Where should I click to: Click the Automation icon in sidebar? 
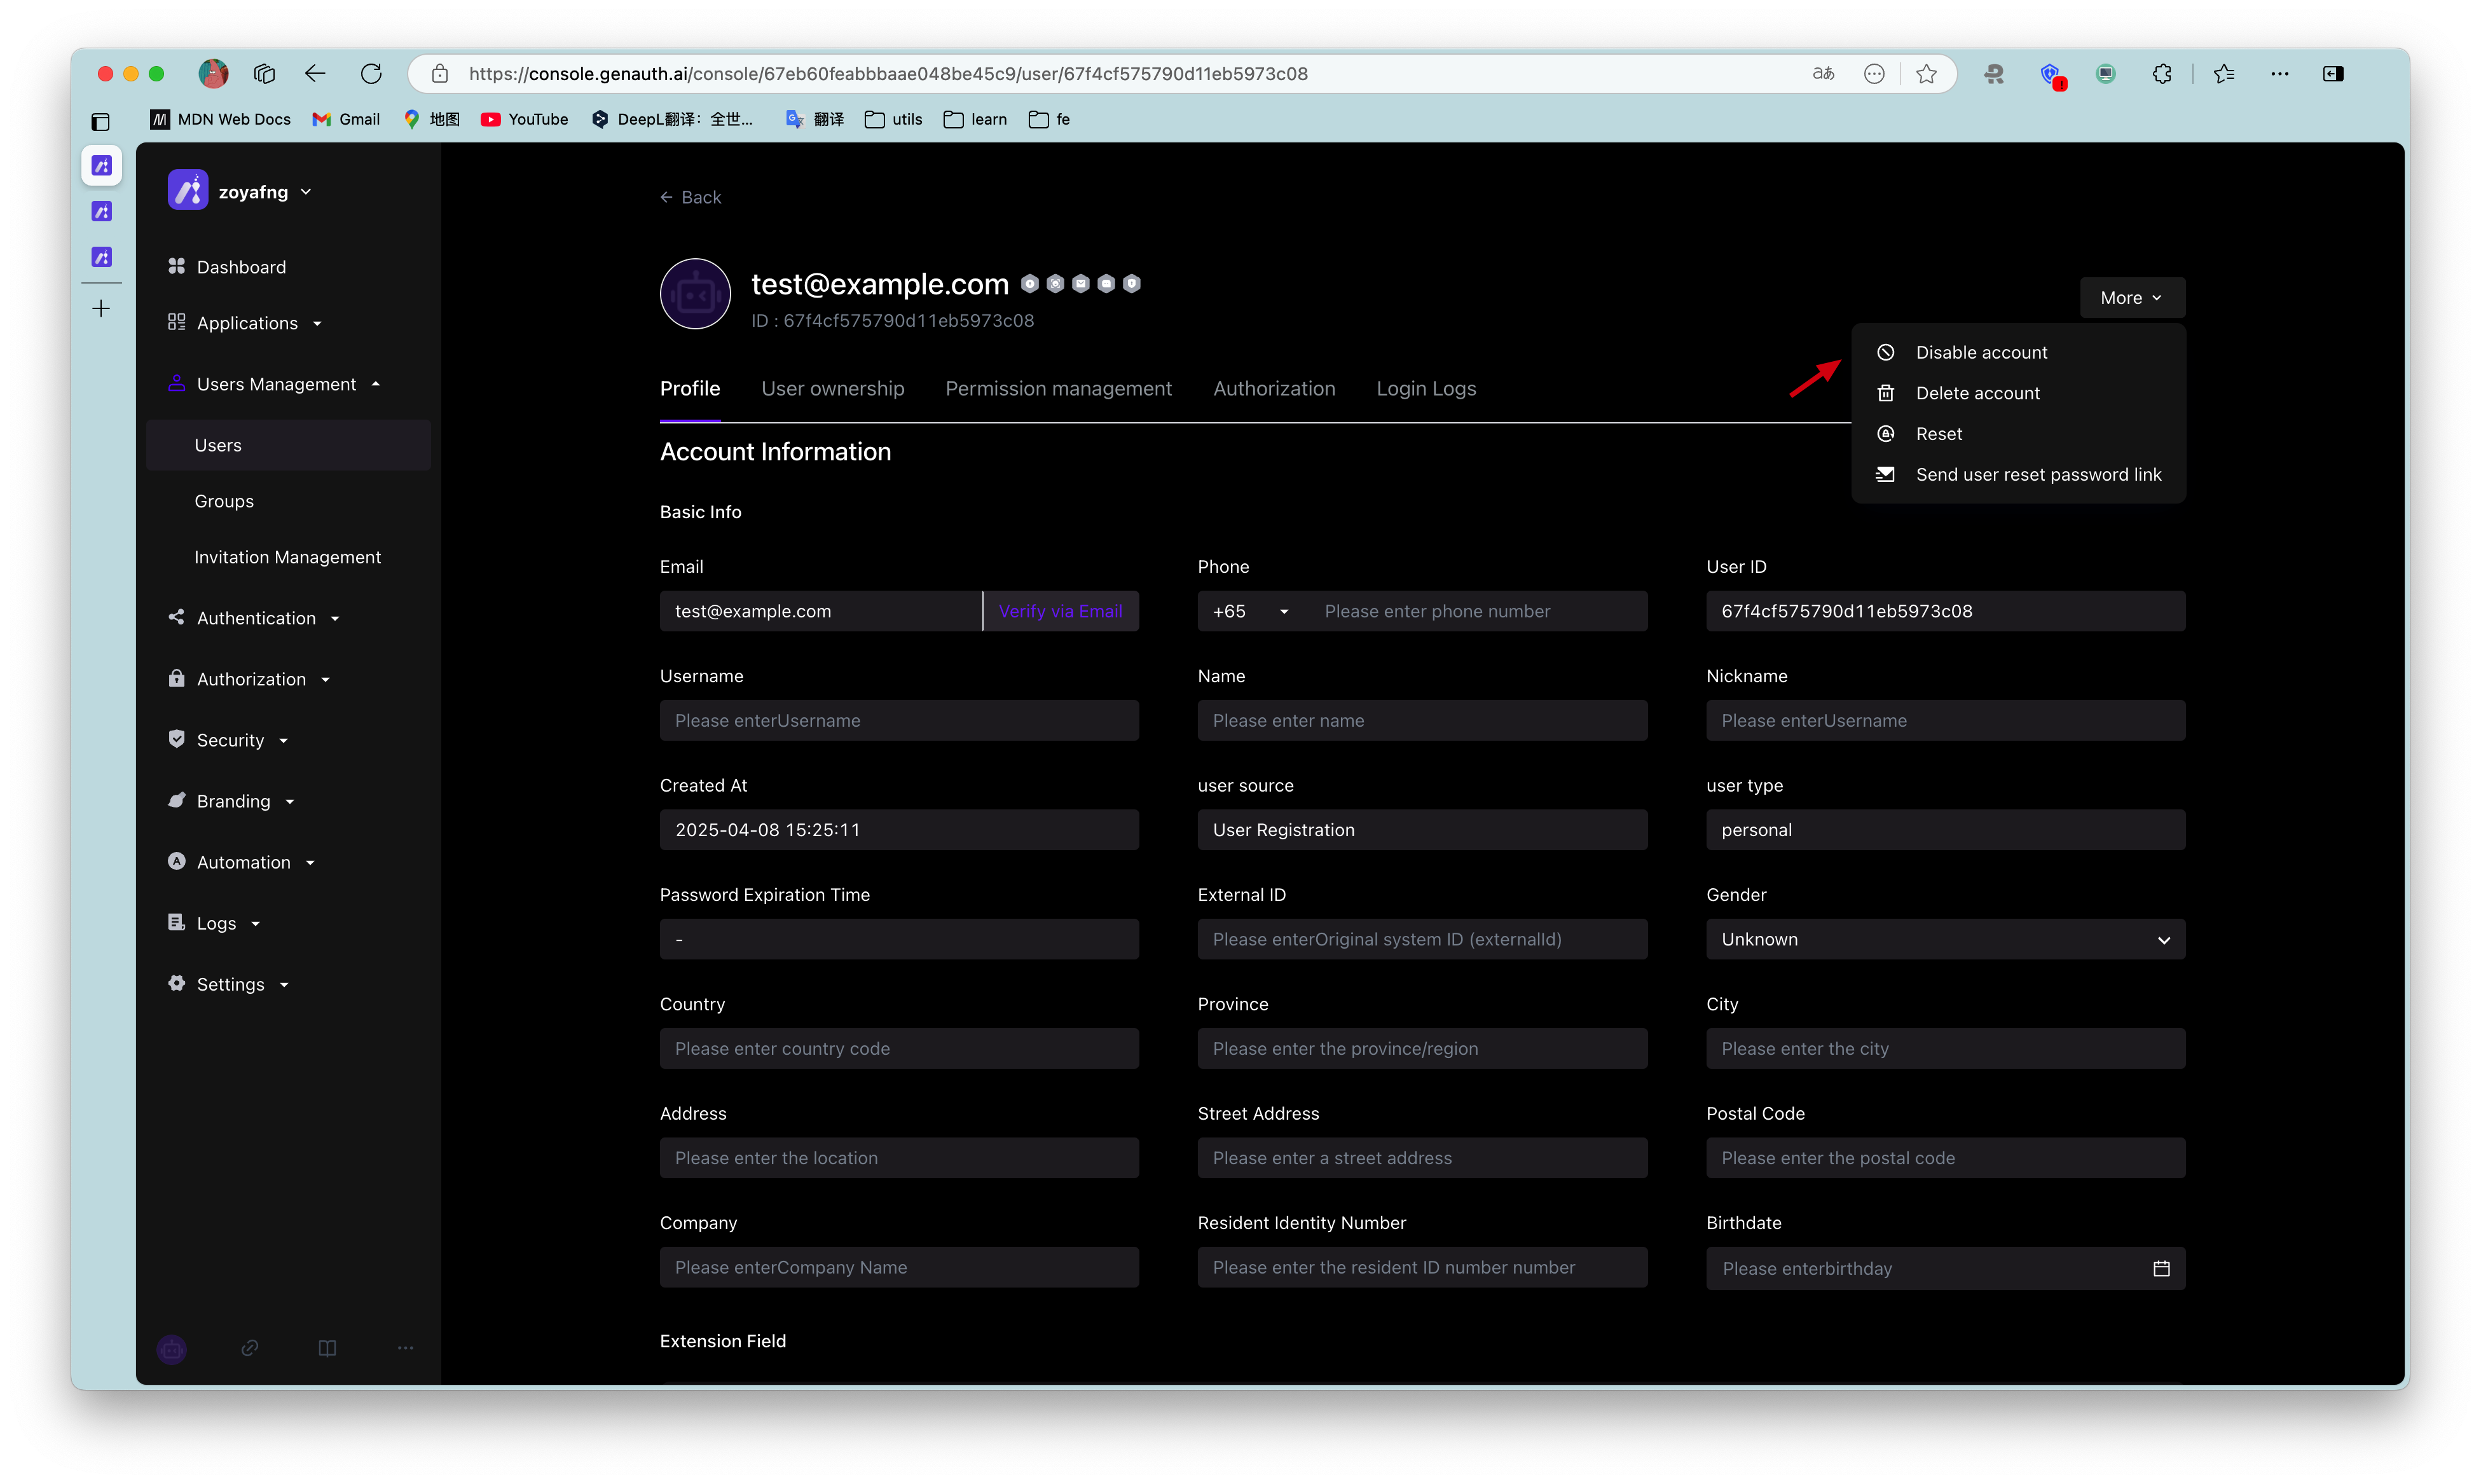pyautogui.click(x=176, y=861)
